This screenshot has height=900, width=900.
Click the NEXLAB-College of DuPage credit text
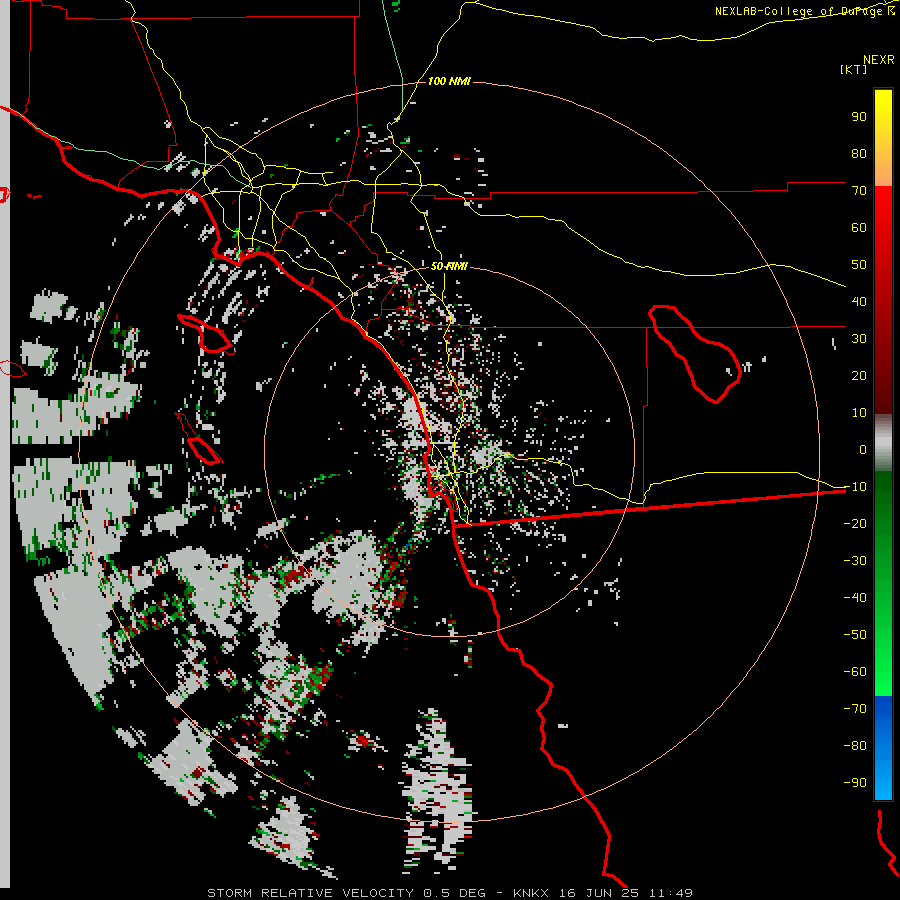[x=800, y=11]
